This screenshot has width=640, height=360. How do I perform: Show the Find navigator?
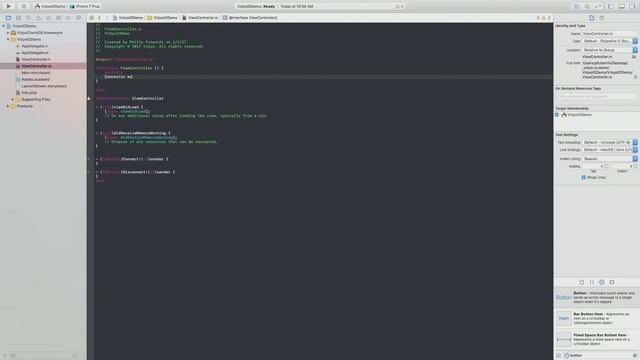tap(28, 18)
